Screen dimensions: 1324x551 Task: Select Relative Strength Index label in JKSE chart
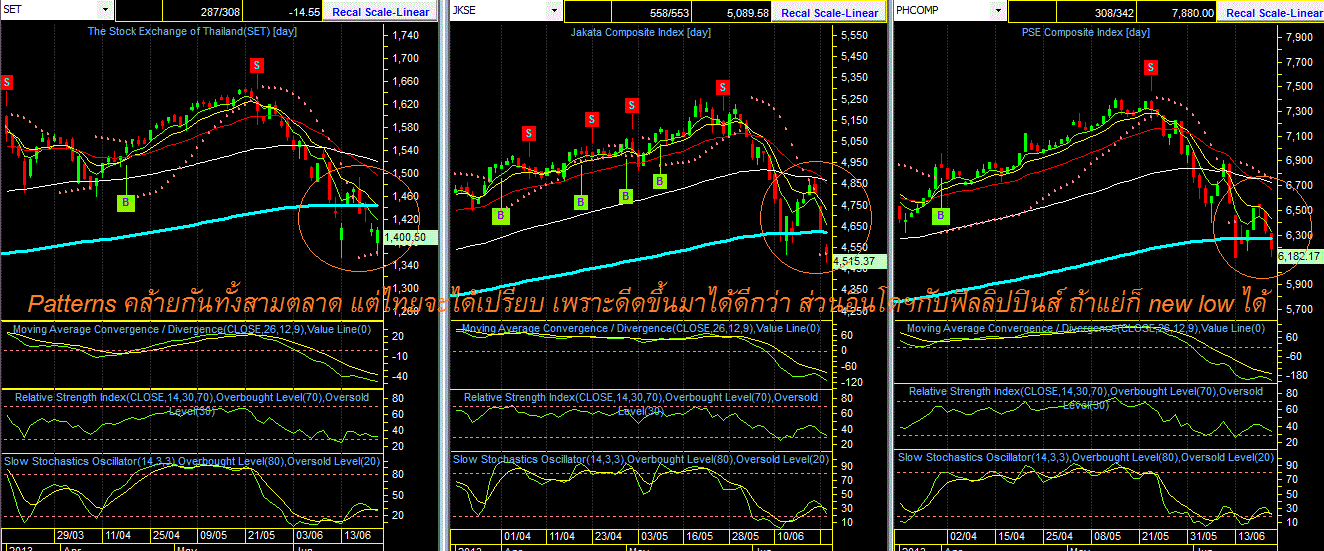tap(639, 403)
